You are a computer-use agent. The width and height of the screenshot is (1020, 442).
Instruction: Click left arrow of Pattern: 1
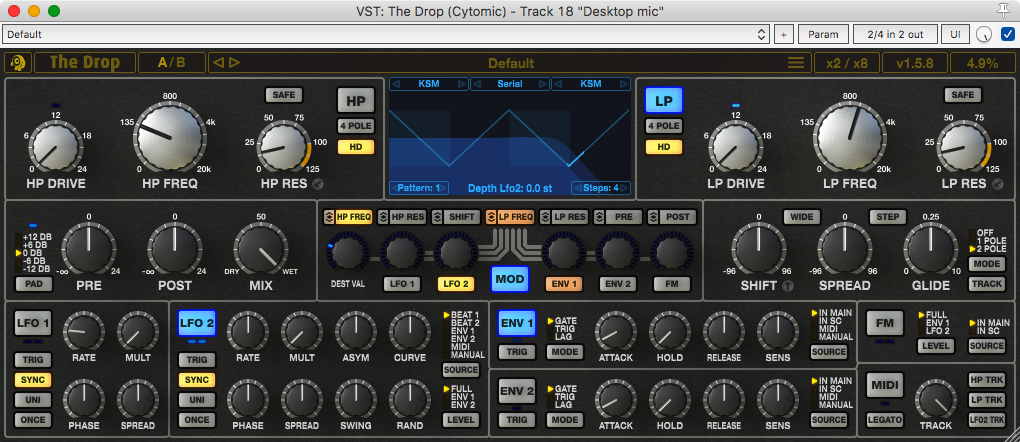tap(396, 188)
